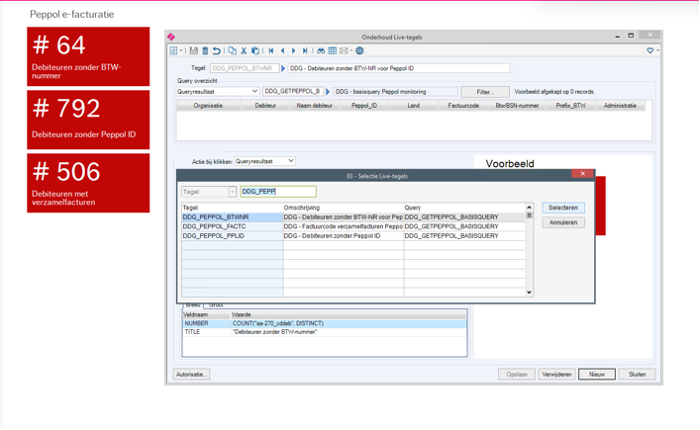This screenshot has height=430, width=700.
Task: Click the favorites heart icon
Action: tap(650, 50)
